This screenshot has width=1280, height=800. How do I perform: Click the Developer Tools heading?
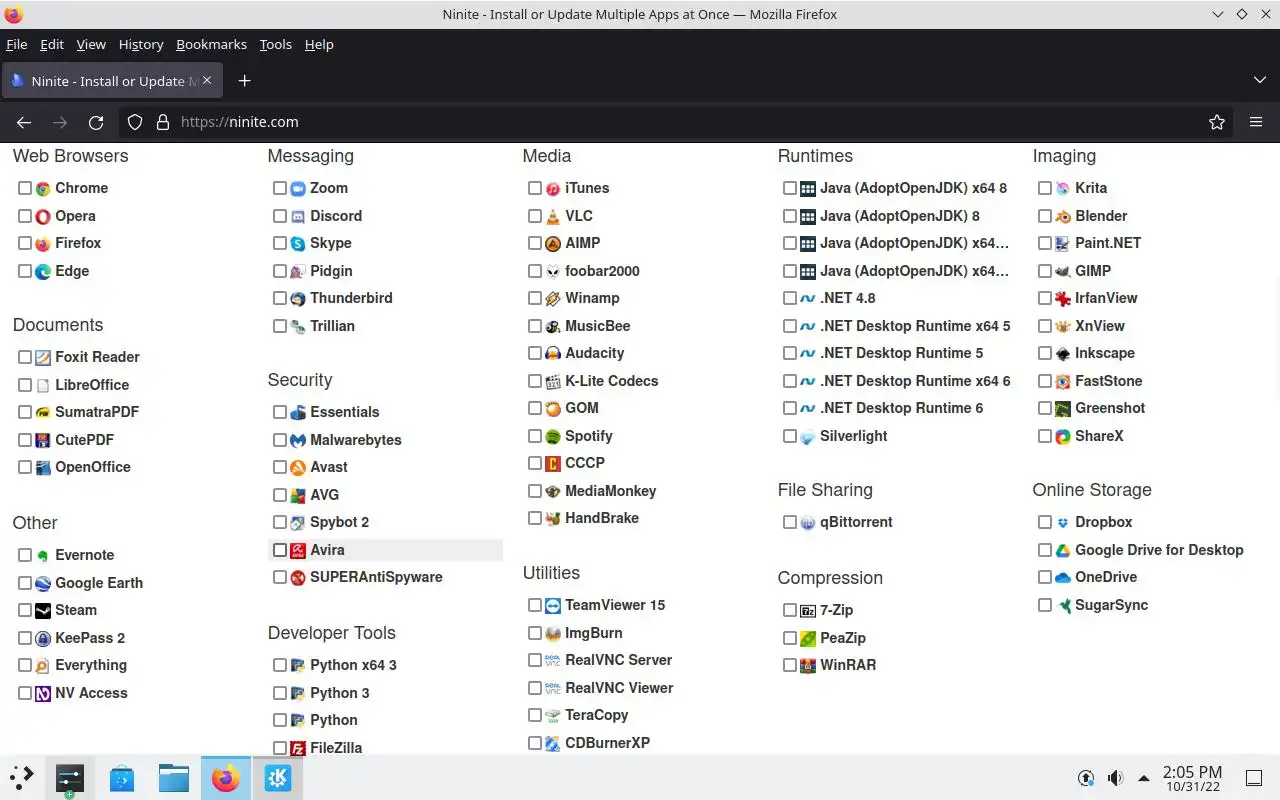pos(332,633)
